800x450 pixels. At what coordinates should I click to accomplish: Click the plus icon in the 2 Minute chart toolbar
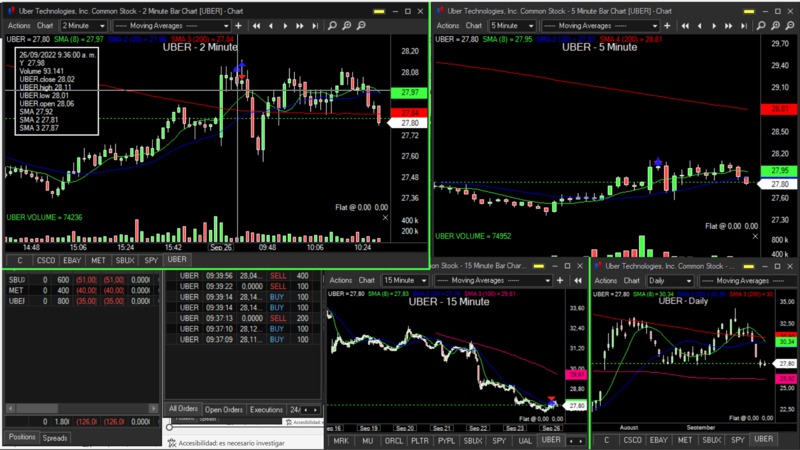[238, 26]
